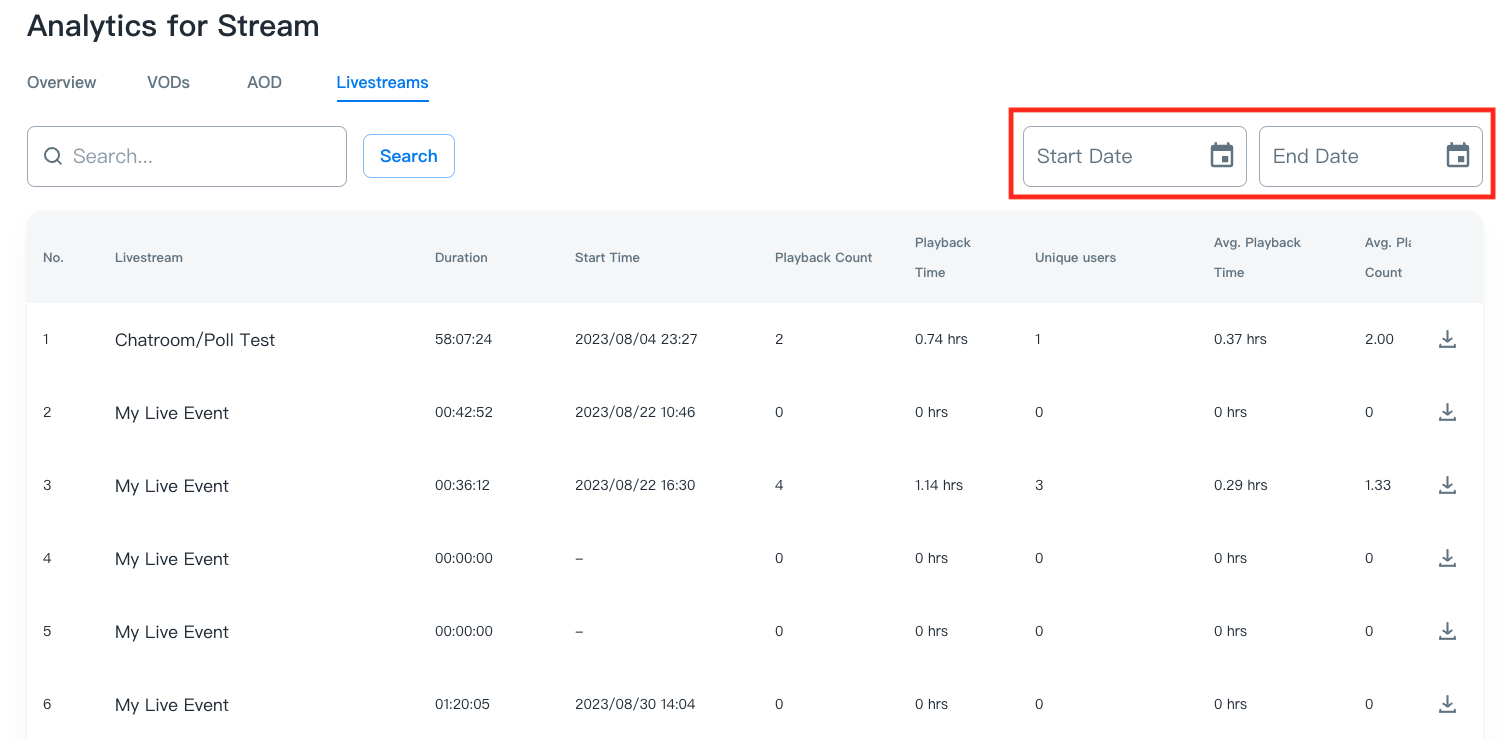1506x741 pixels.
Task: Click the Duration column header
Action: coord(461,257)
